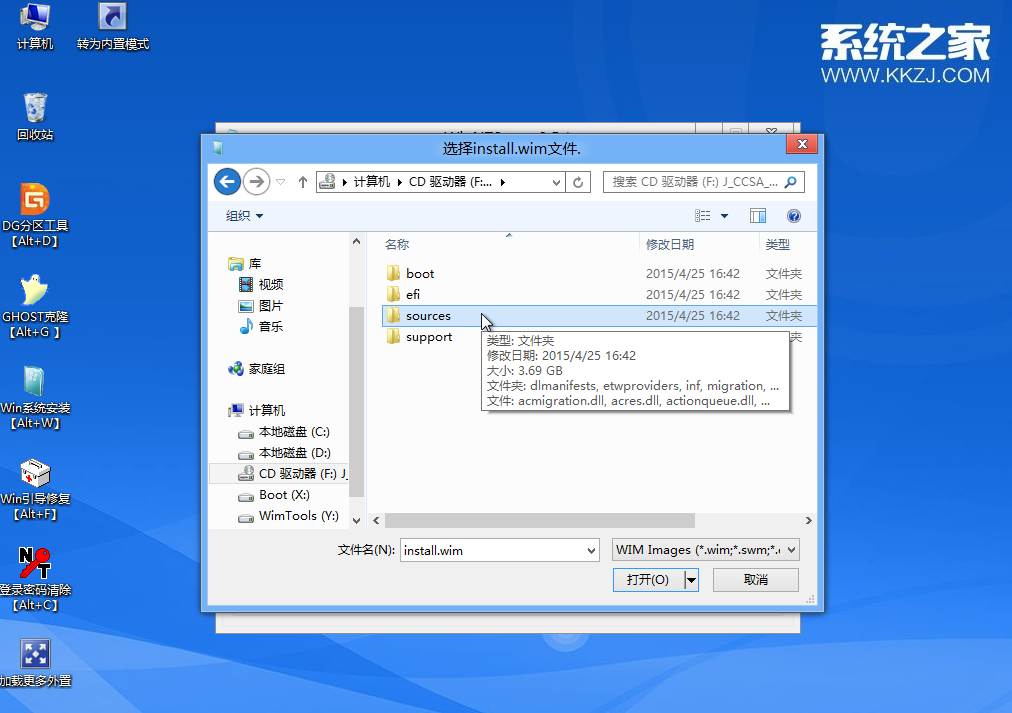Screen dimensions: 1012x713
Task: Click the back navigation arrow
Action: [227, 181]
